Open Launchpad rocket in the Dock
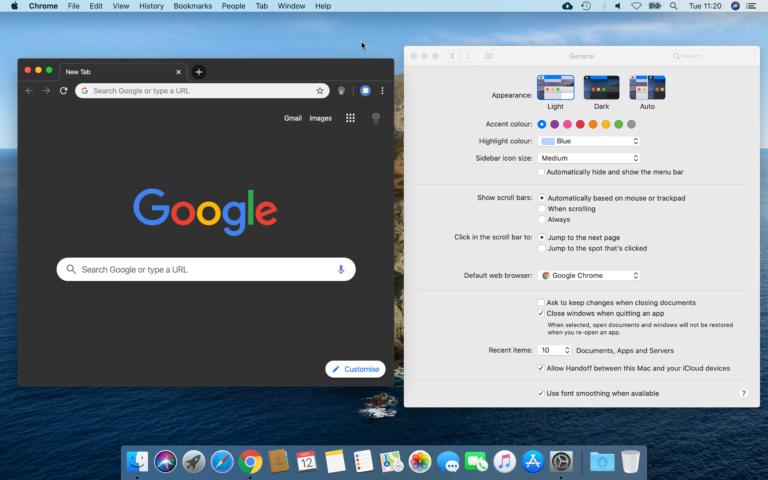The image size is (768, 480). pos(193,461)
